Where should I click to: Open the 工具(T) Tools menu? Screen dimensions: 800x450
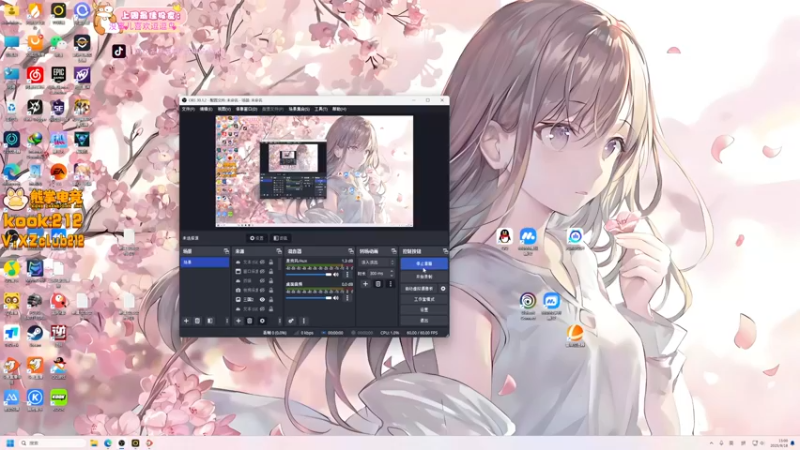[x=321, y=109]
